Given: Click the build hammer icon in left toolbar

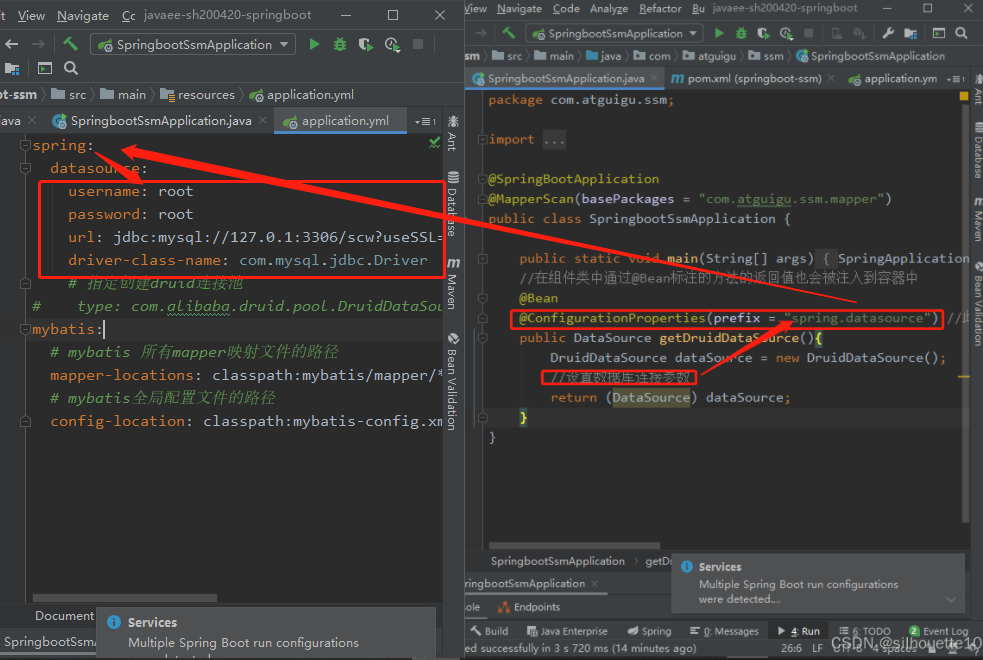Looking at the screenshot, I should 70,43.
